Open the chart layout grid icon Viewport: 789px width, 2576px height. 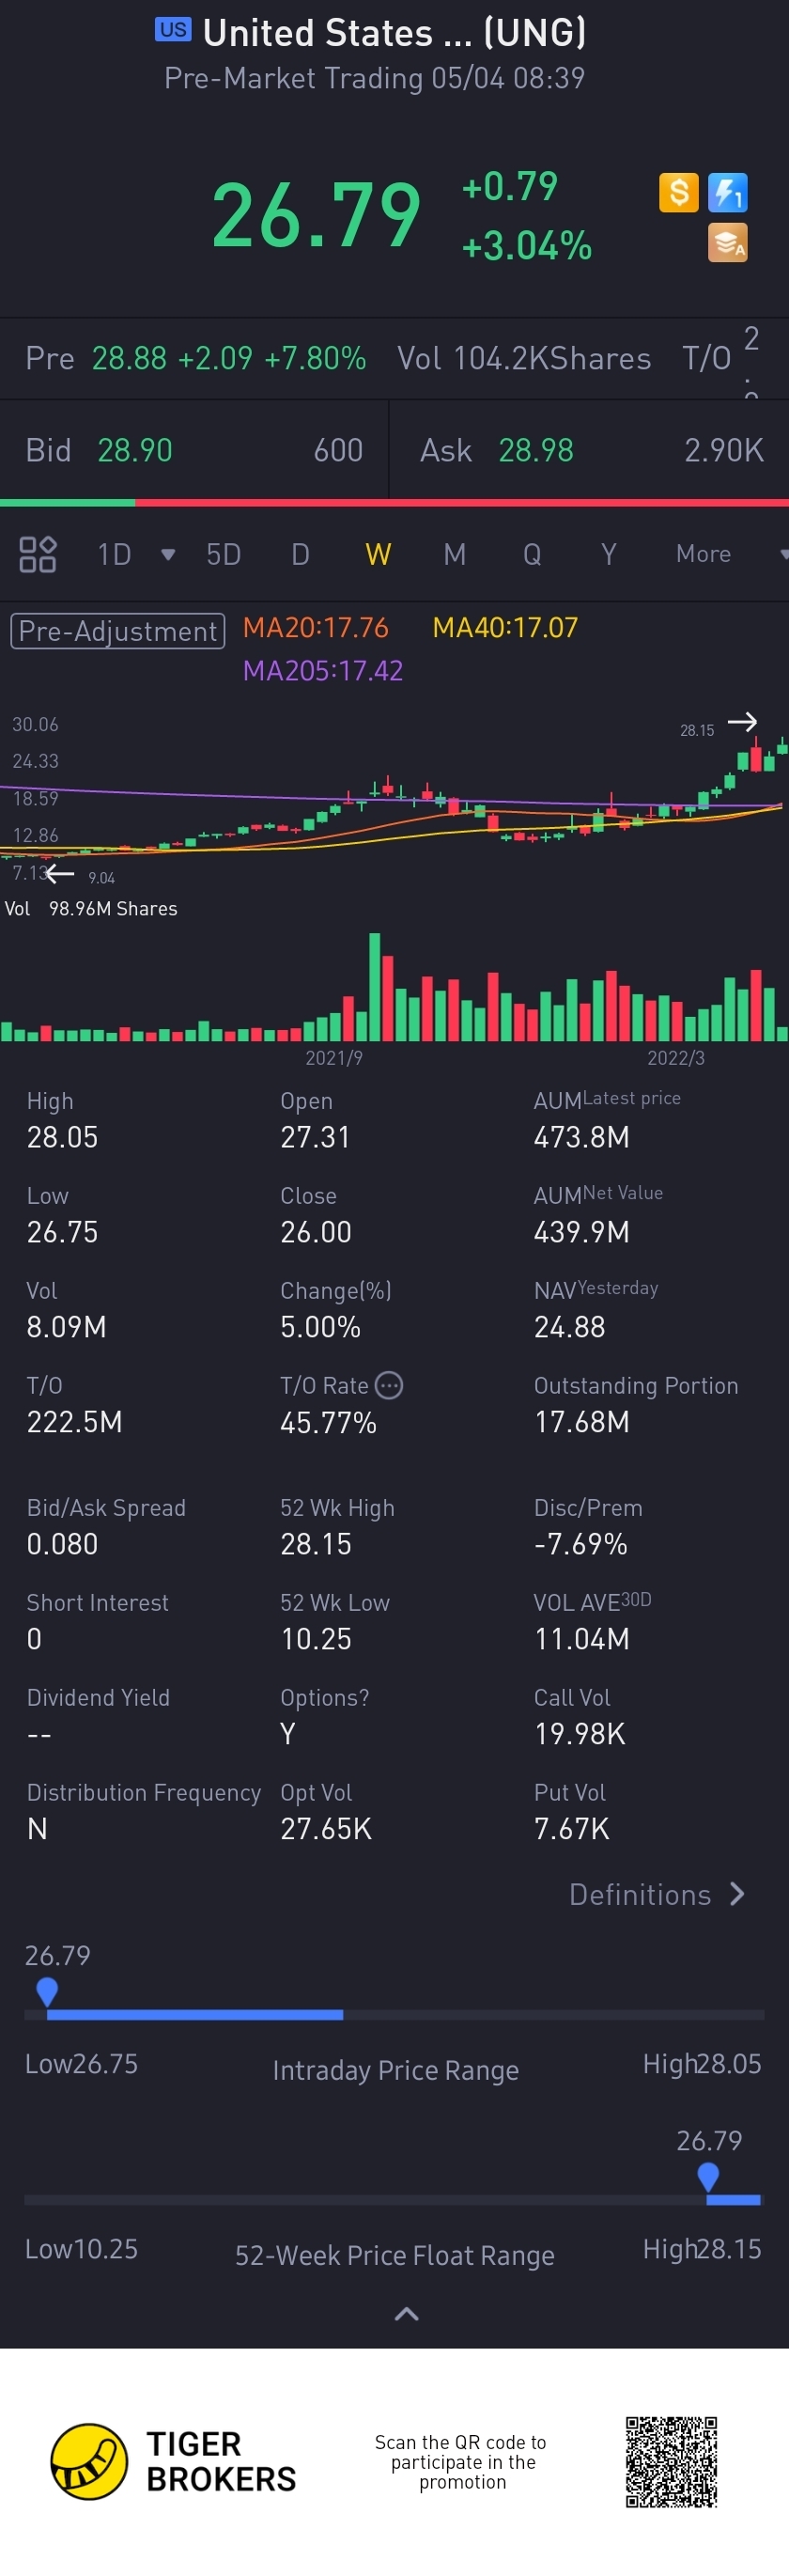(38, 554)
